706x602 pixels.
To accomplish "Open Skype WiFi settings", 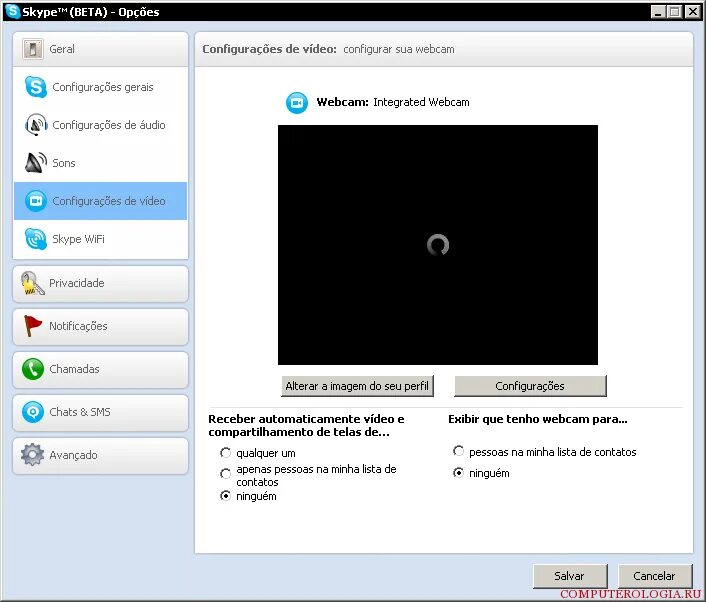I will (100, 239).
